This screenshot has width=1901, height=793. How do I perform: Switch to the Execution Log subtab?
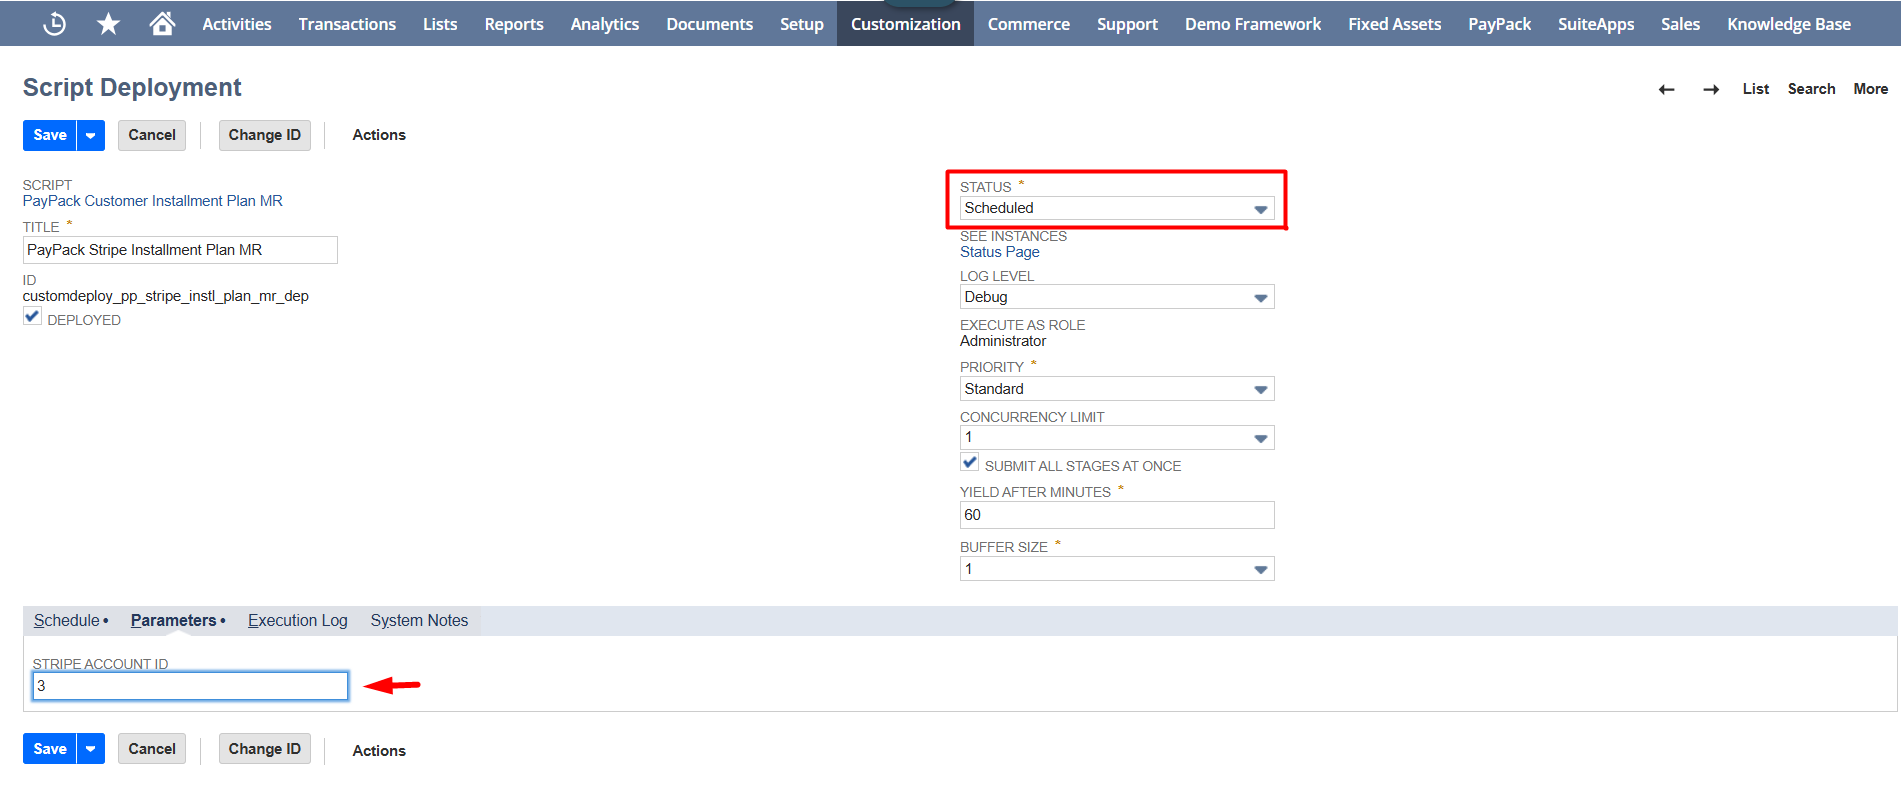[298, 620]
